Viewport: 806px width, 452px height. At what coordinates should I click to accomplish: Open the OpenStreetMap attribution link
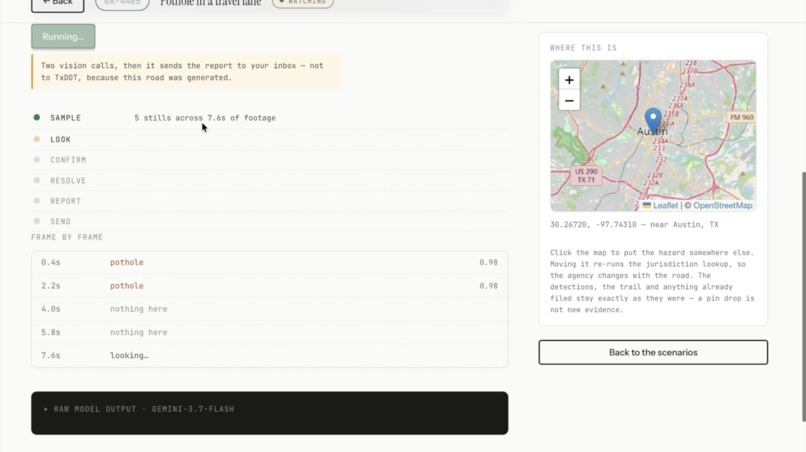(x=722, y=205)
